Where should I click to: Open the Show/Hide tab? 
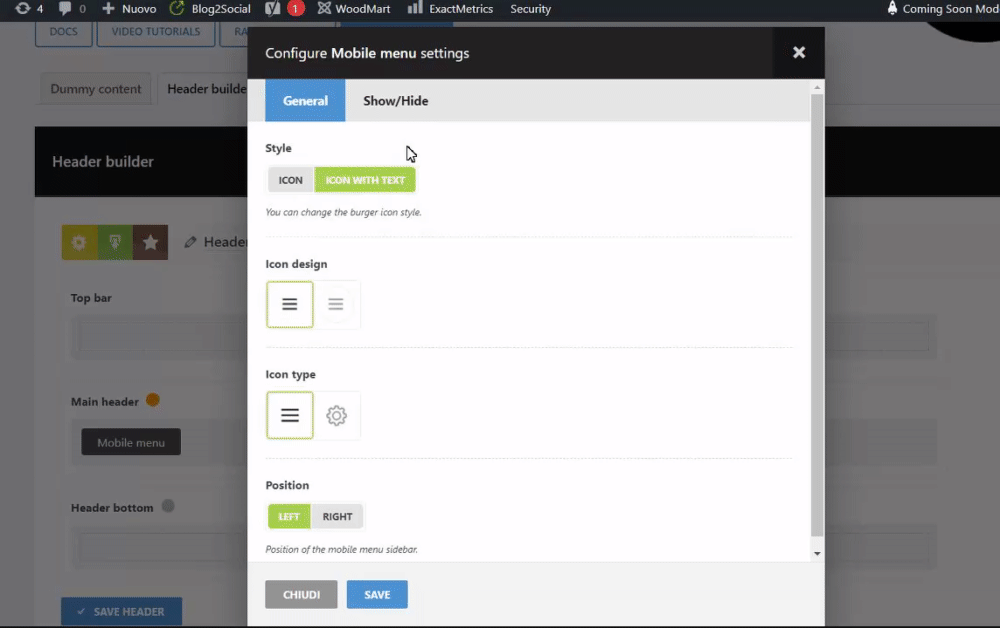(395, 101)
